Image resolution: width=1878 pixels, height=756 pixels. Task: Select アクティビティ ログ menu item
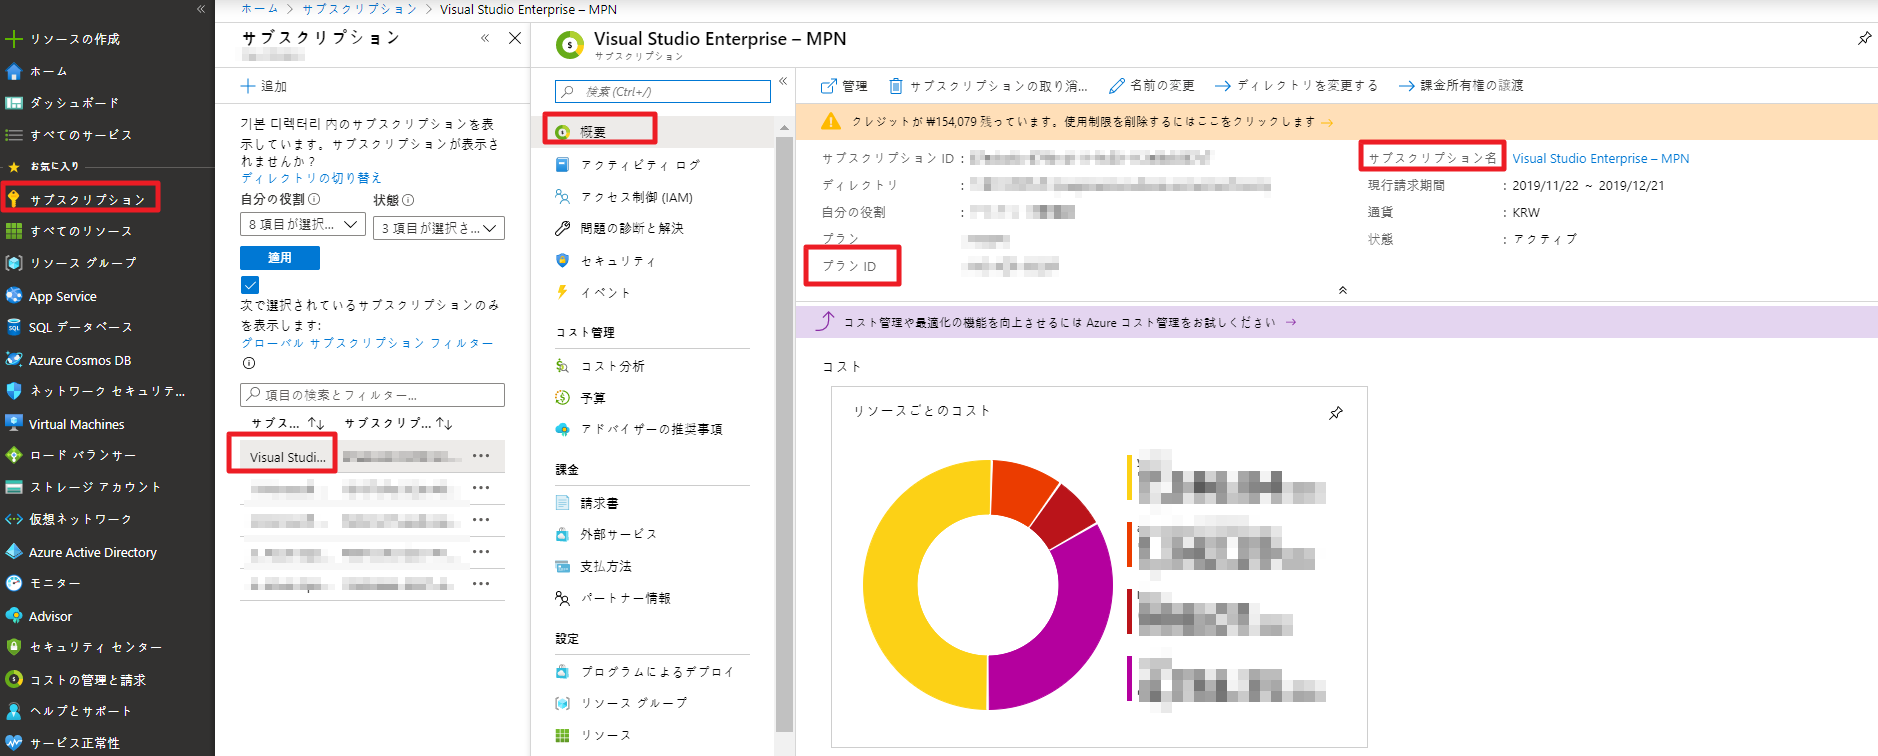coord(640,165)
